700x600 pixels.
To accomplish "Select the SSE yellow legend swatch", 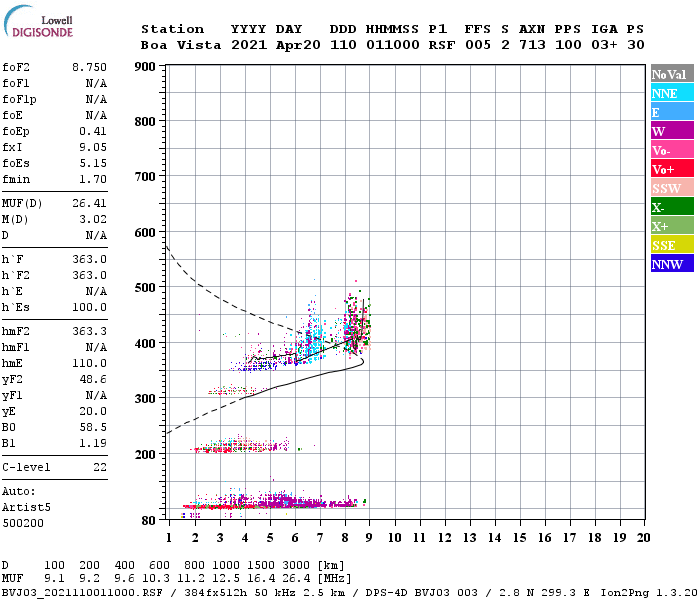I will point(672,245).
